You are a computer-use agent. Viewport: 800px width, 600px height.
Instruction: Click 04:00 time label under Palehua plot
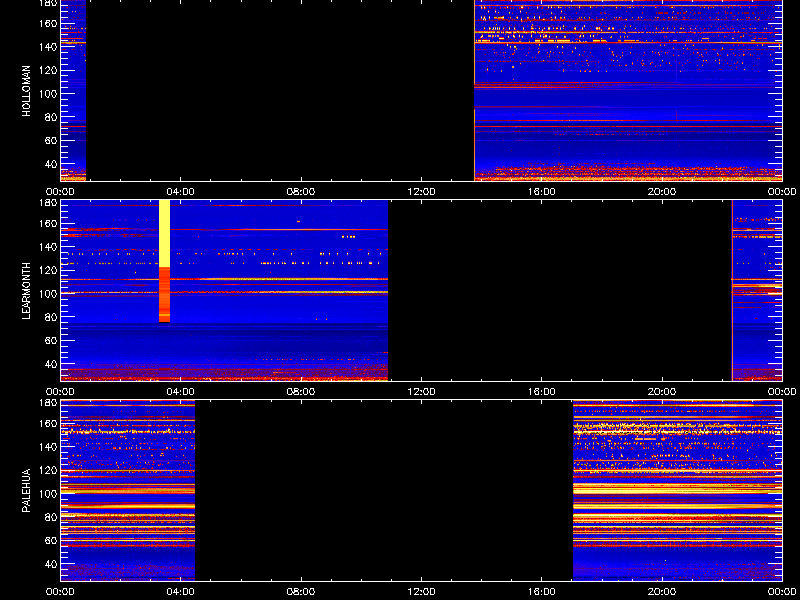(x=181, y=592)
